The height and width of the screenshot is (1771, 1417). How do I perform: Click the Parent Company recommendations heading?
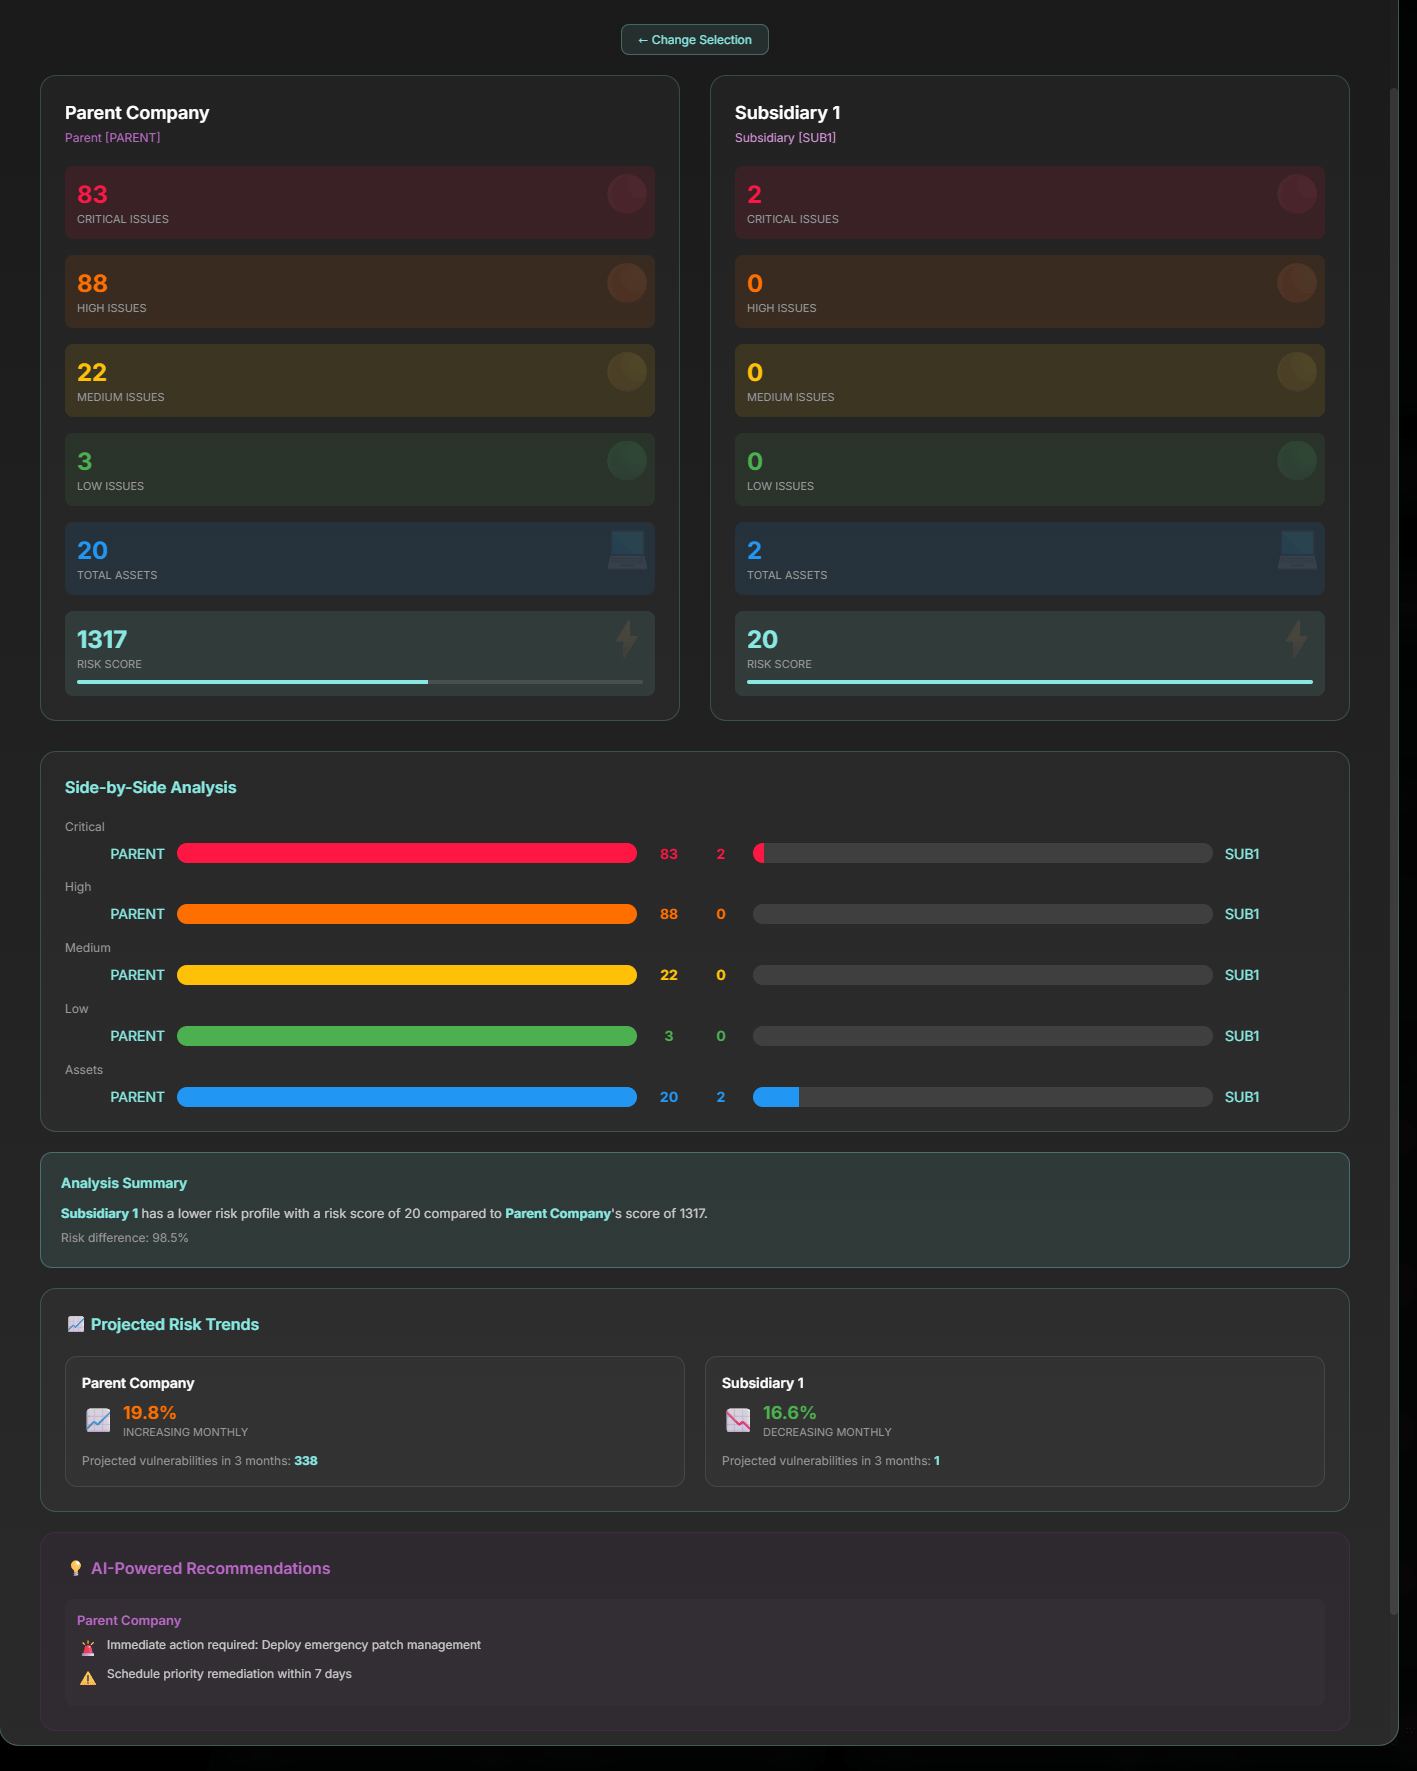(129, 1620)
